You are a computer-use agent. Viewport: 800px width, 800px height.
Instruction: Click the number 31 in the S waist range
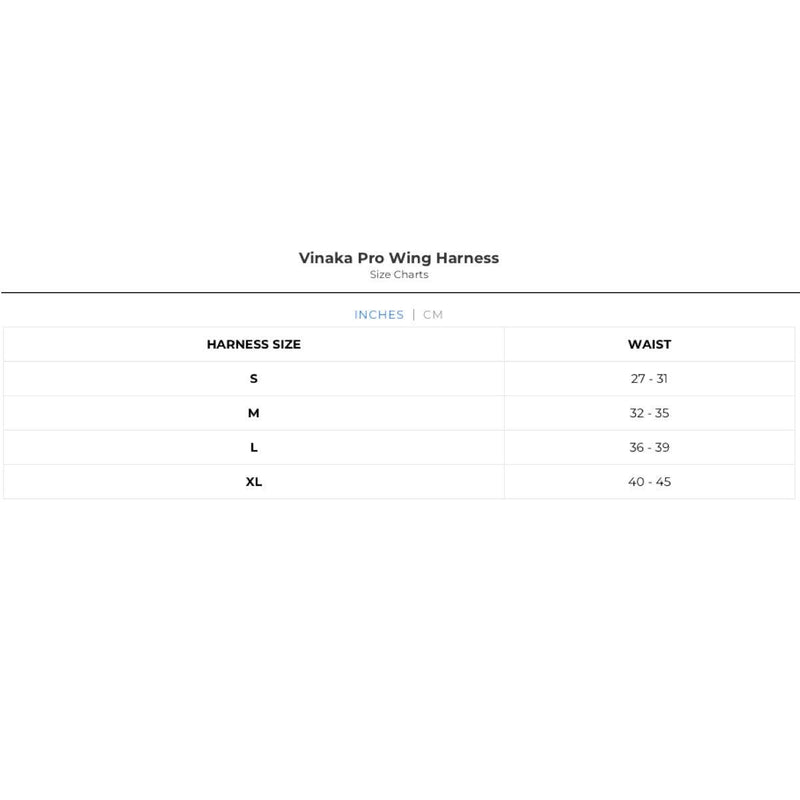(662, 379)
